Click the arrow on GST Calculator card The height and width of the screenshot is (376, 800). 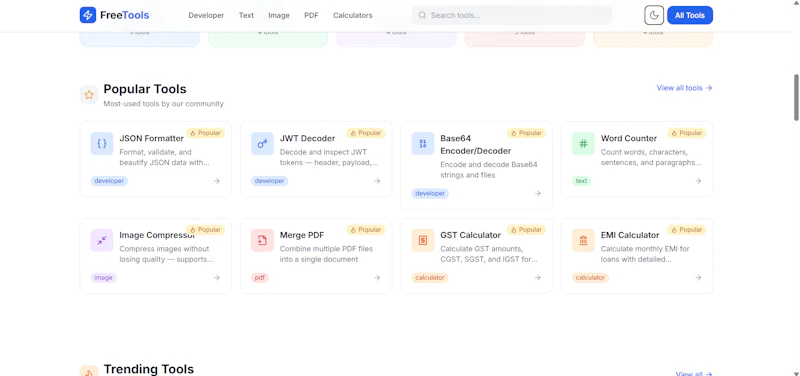pyautogui.click(x=538, y=278)
